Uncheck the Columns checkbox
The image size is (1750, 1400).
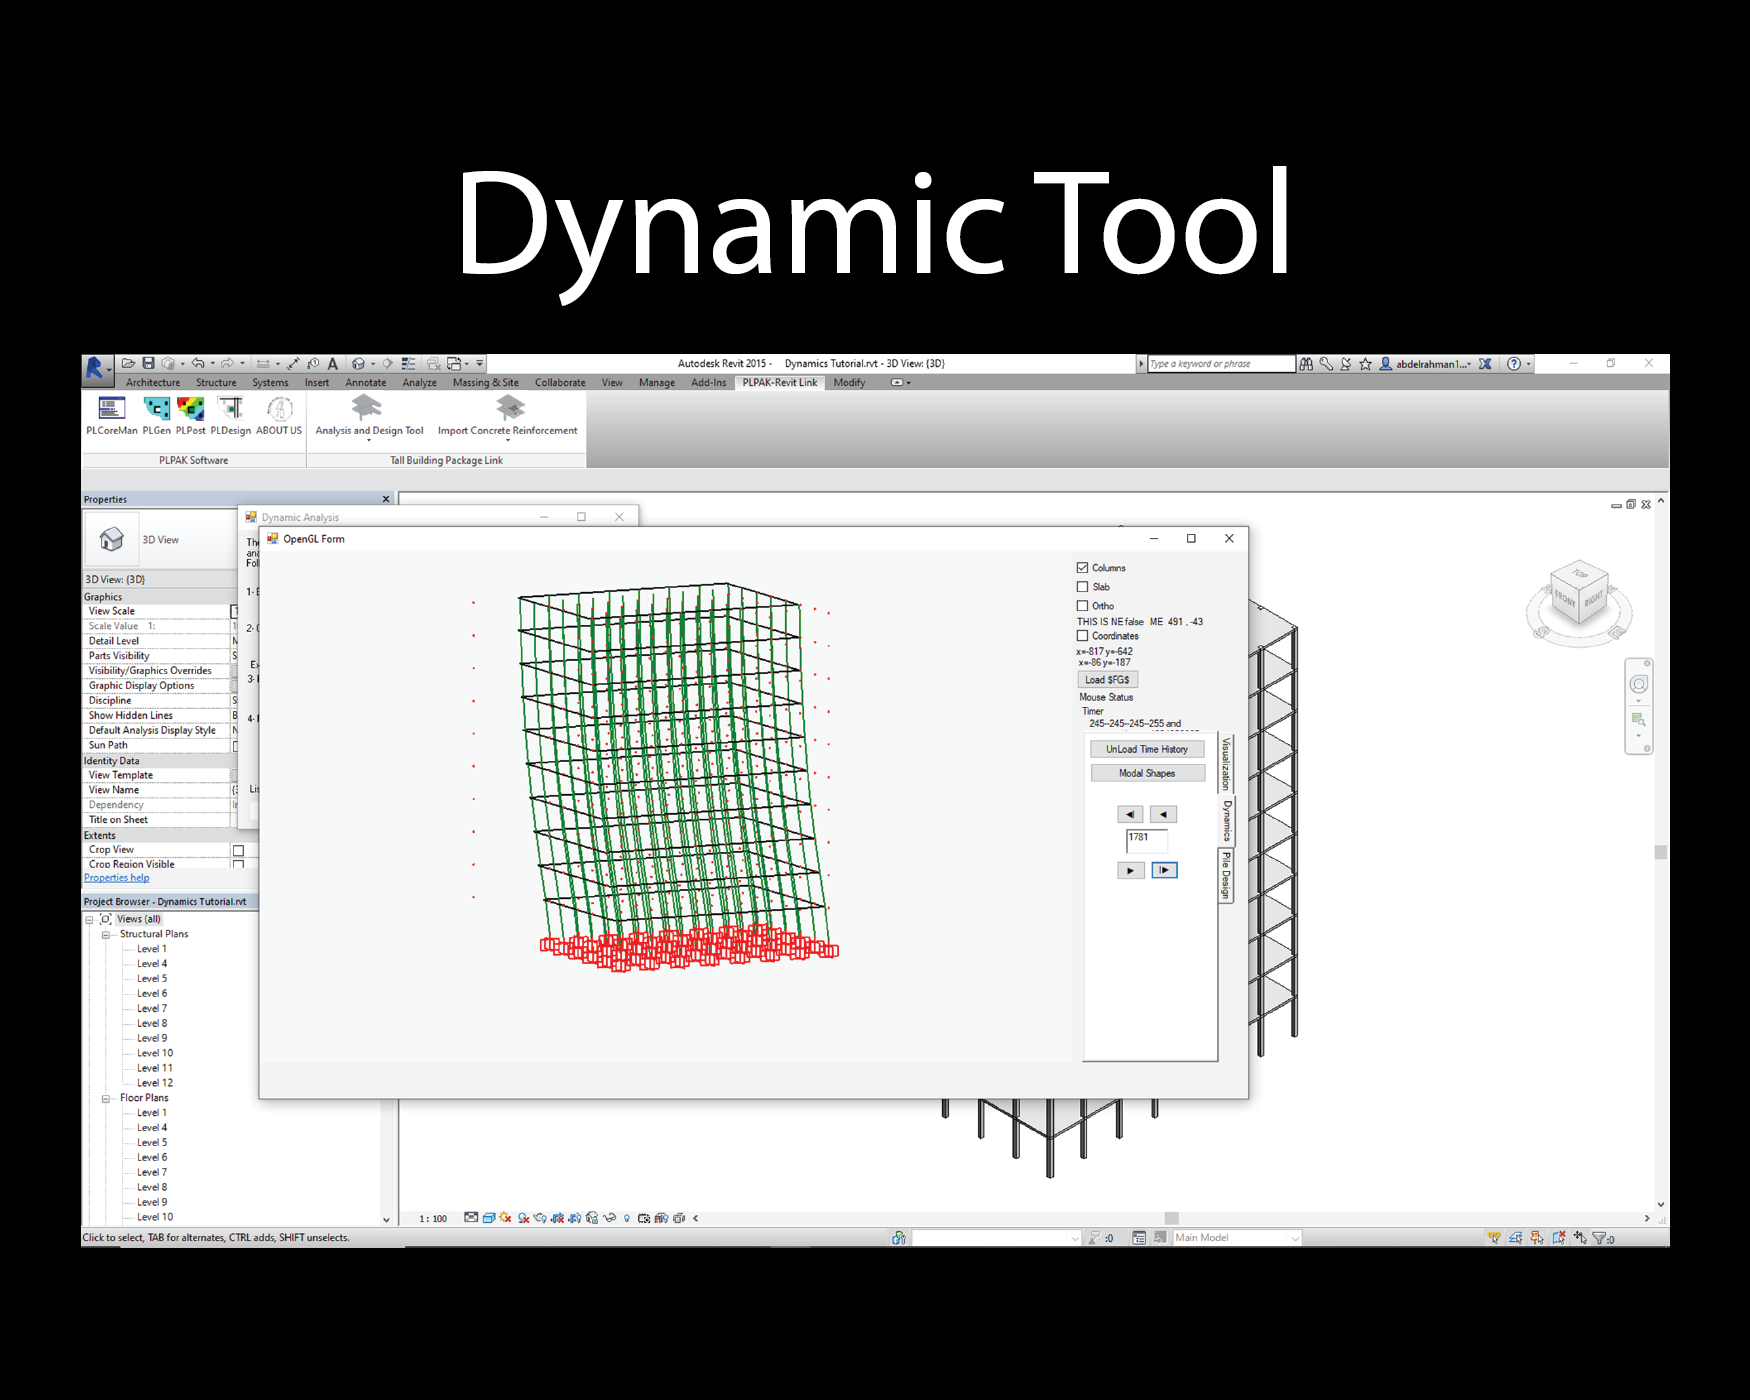click(1082, 568)
